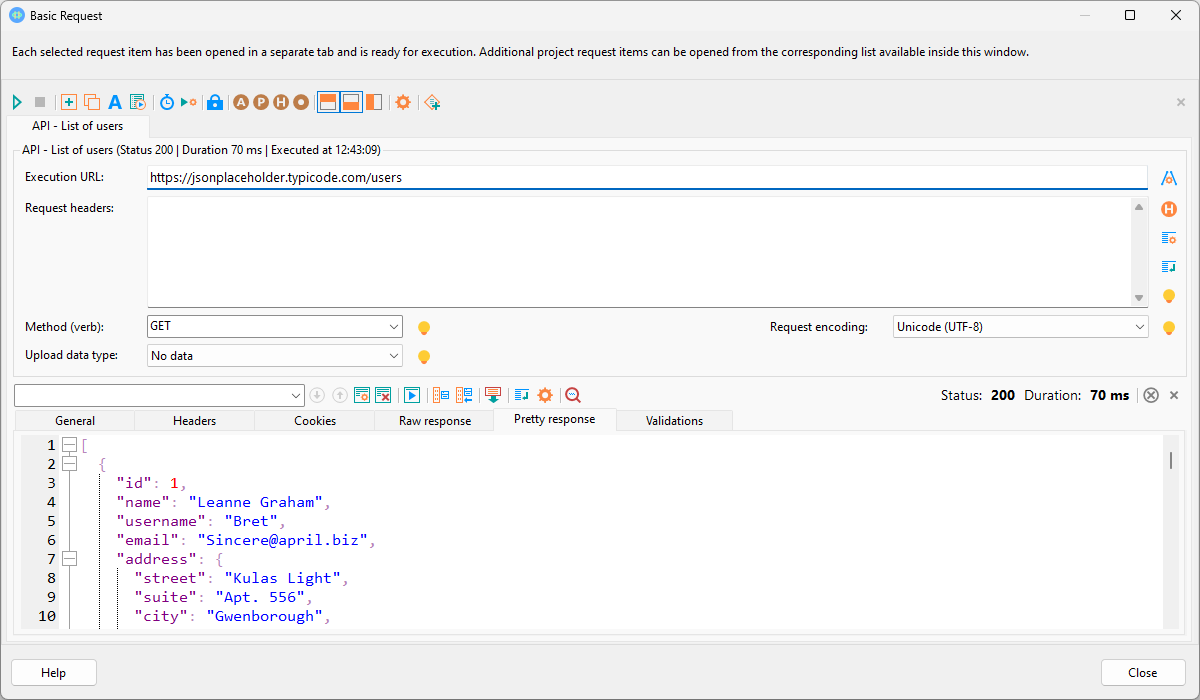
Task: Toggle word wrap in response toolbar
Action: pos(522,395)
